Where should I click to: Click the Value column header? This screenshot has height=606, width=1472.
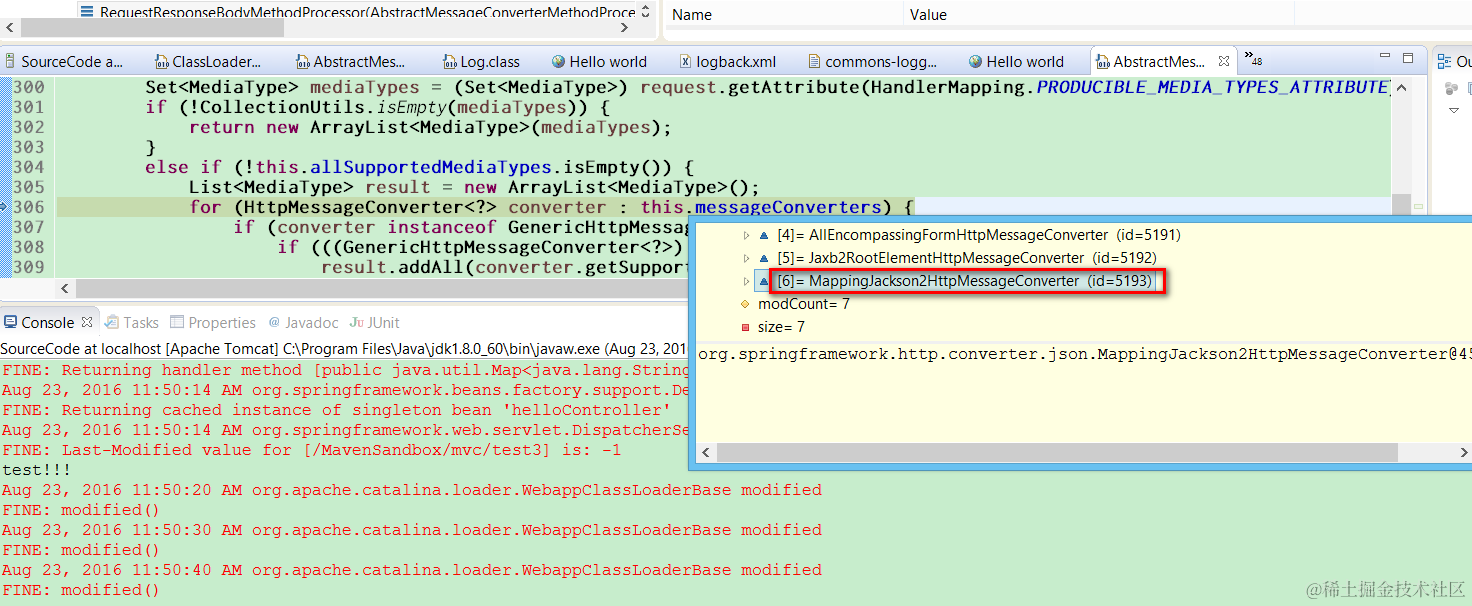coord(928,15)
